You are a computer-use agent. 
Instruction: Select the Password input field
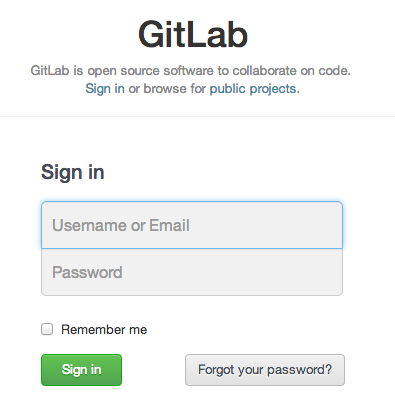[x=192, y=272]
